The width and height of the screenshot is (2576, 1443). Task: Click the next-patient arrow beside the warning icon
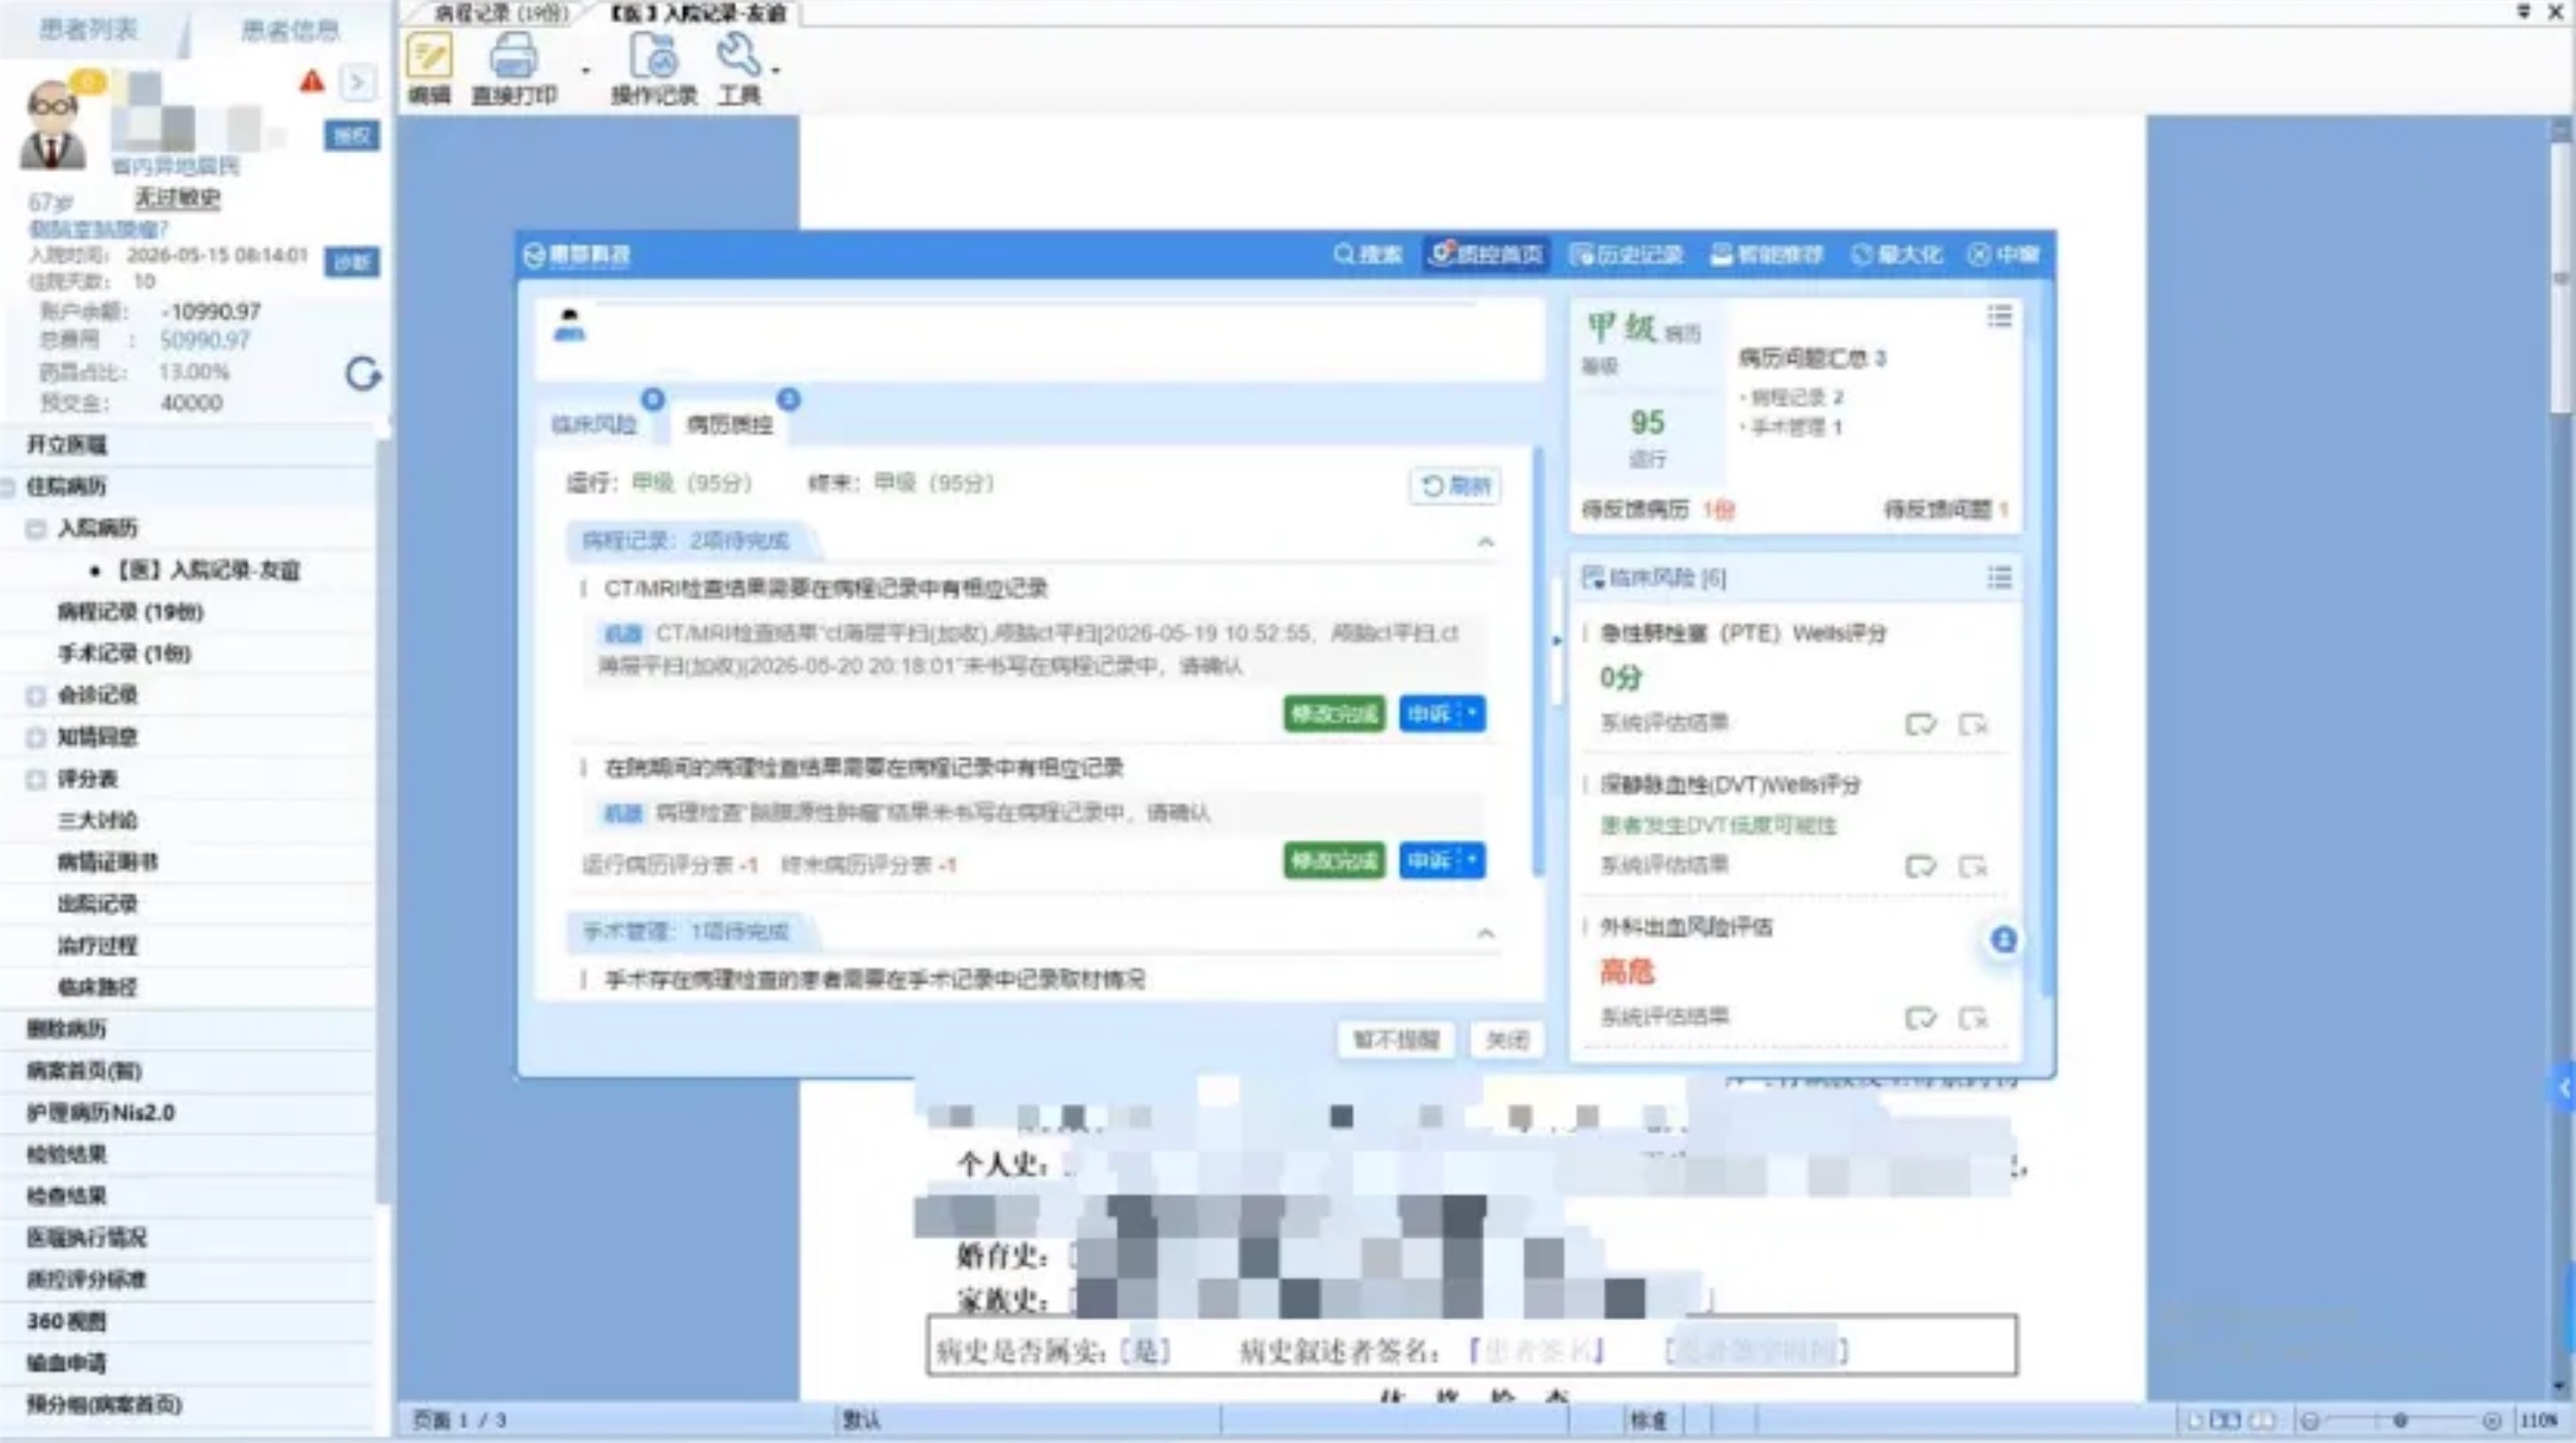point(359,82)
